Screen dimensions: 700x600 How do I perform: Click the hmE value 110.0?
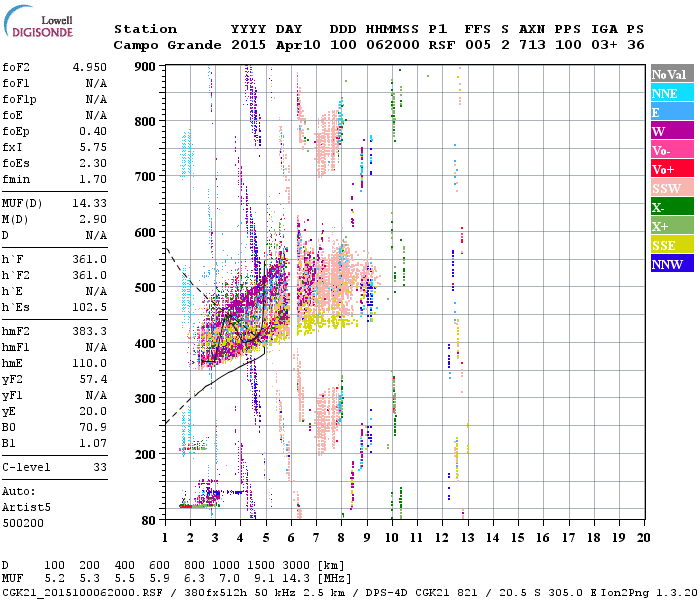click(x=90, y=363)
